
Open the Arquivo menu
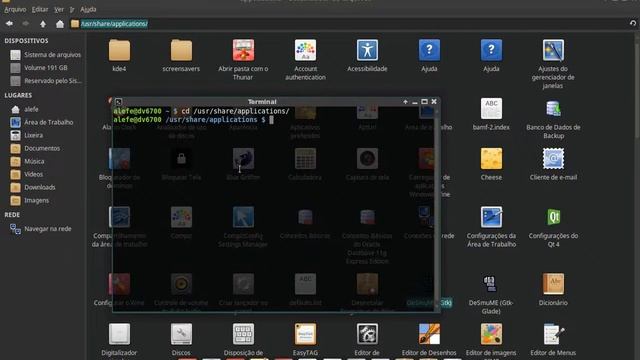[x=15, y=9]
